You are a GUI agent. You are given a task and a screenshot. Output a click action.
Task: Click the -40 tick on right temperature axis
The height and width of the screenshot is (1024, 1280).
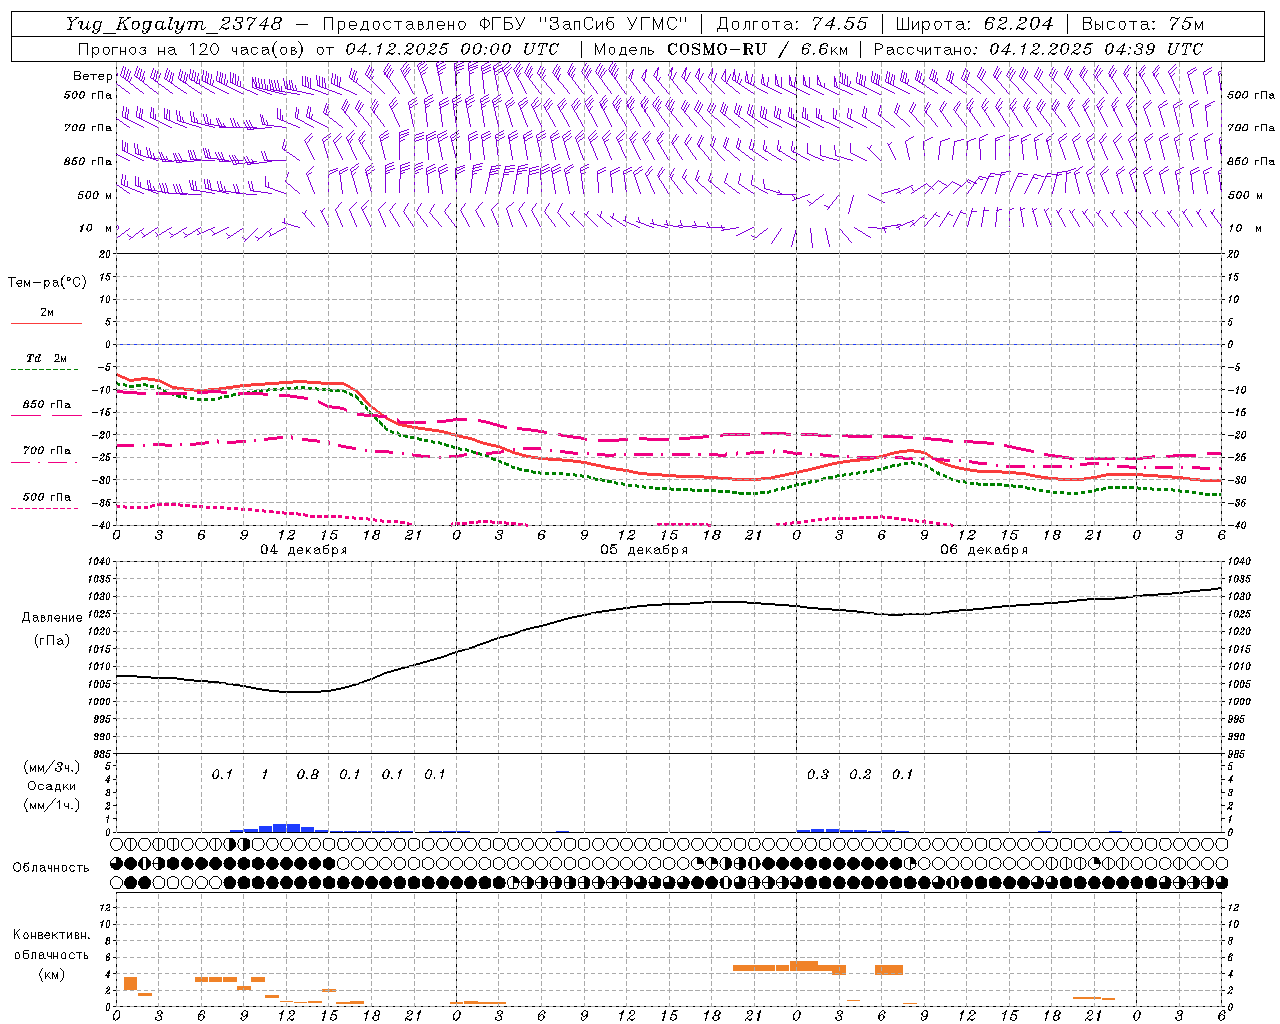click(x=1238, y=525)
